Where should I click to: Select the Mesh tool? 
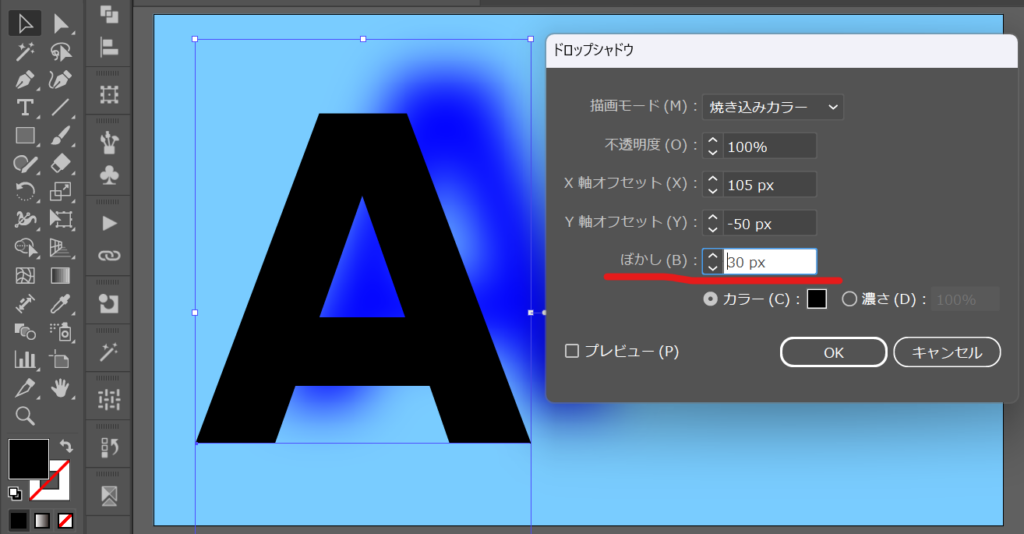coord(25,275)
